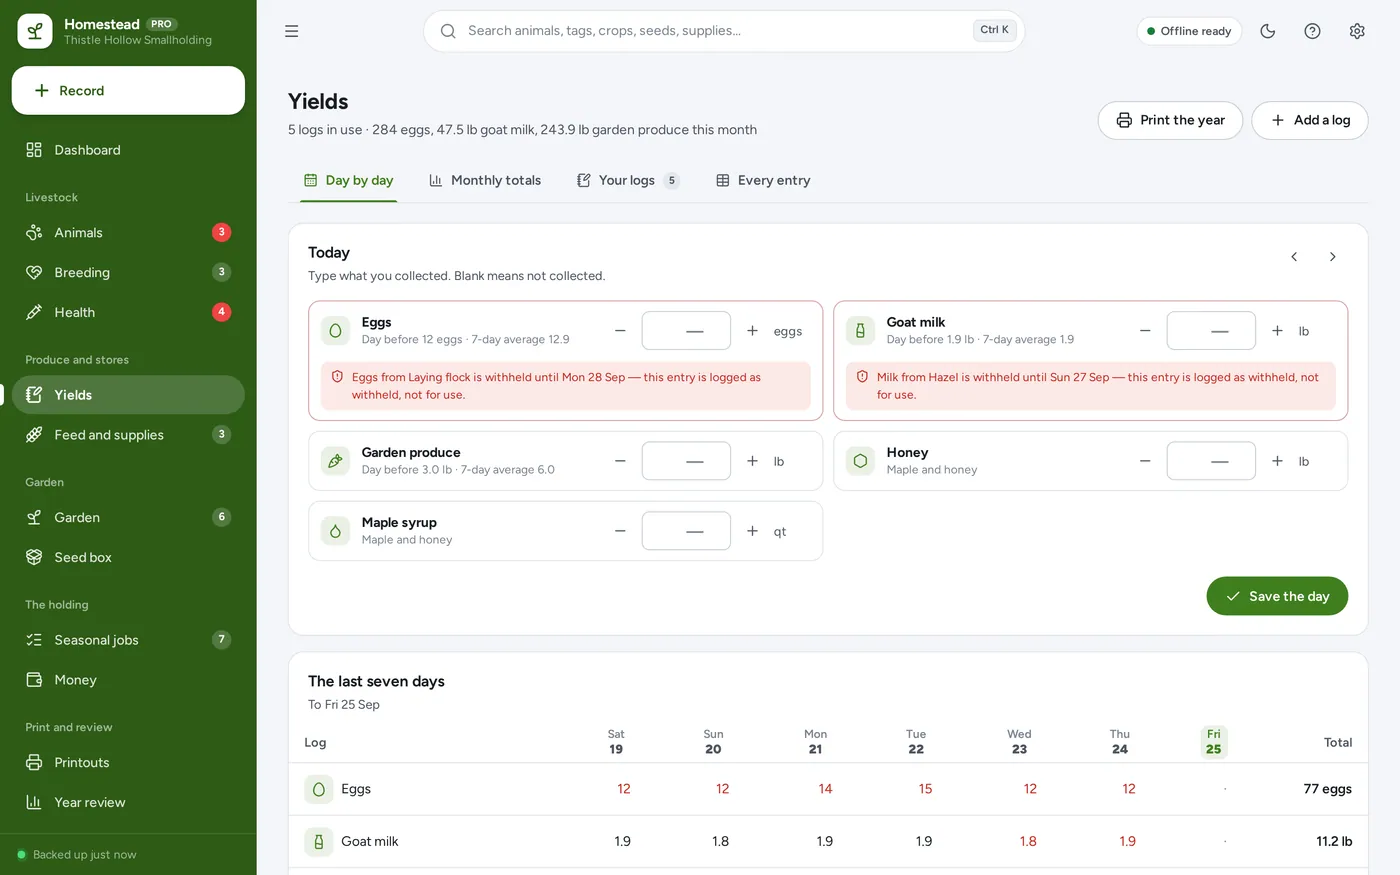This screenshot has height=875, width=1400.
Task: Click the Goat milk bottle icon
Action: click(x=860, y=331)
